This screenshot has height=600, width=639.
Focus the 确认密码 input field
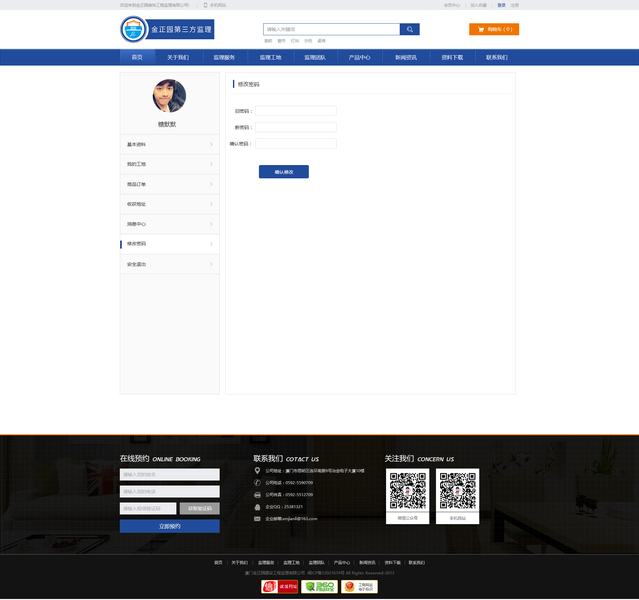(296, 143)
